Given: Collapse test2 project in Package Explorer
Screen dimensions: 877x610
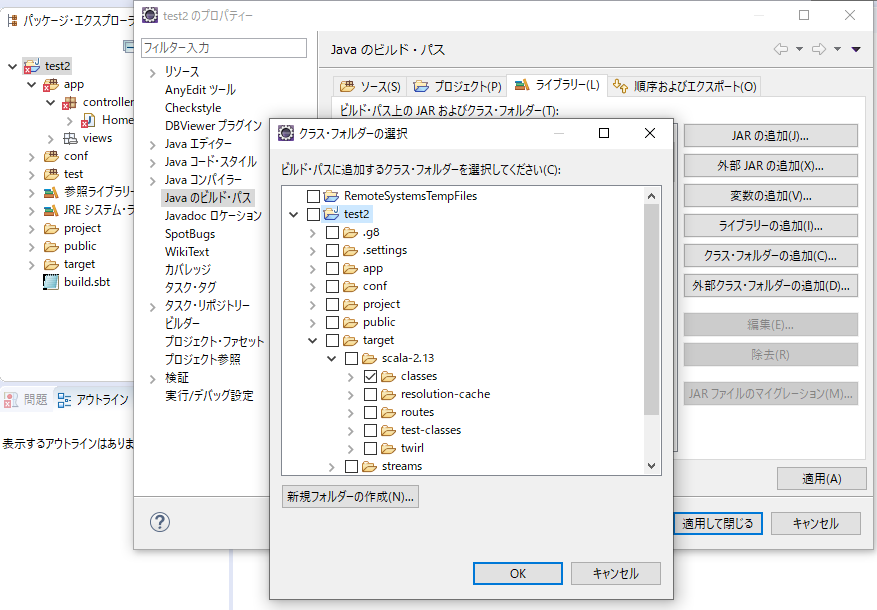Looking at the screenshot, I should (x=12, y=67).
